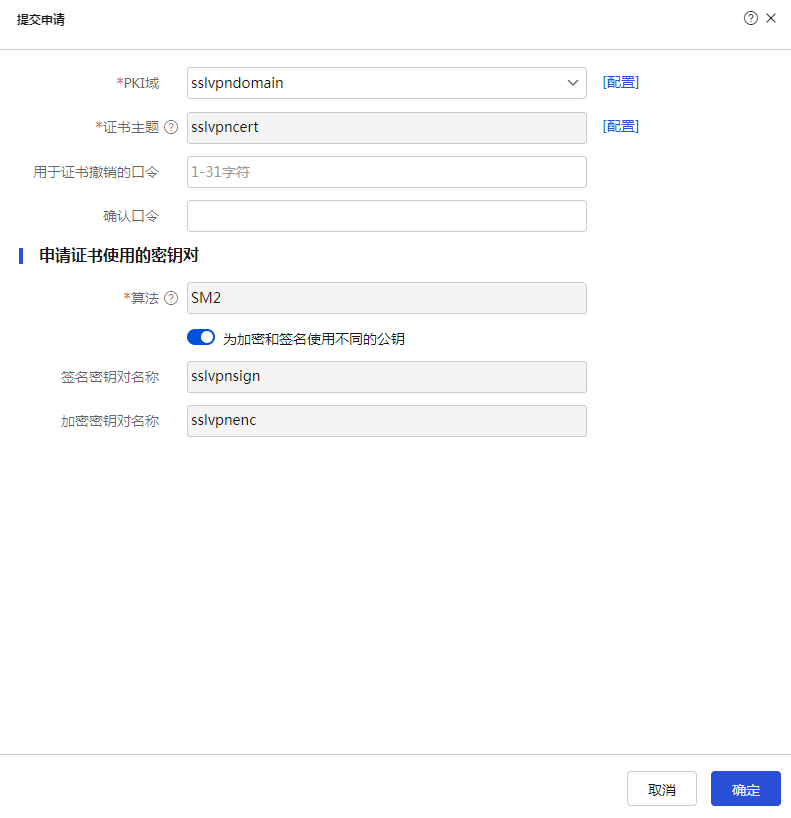Viewport: 791px width, 818px height.
Task: Click the help icon beside 算法
Action: tap(171, 298)
